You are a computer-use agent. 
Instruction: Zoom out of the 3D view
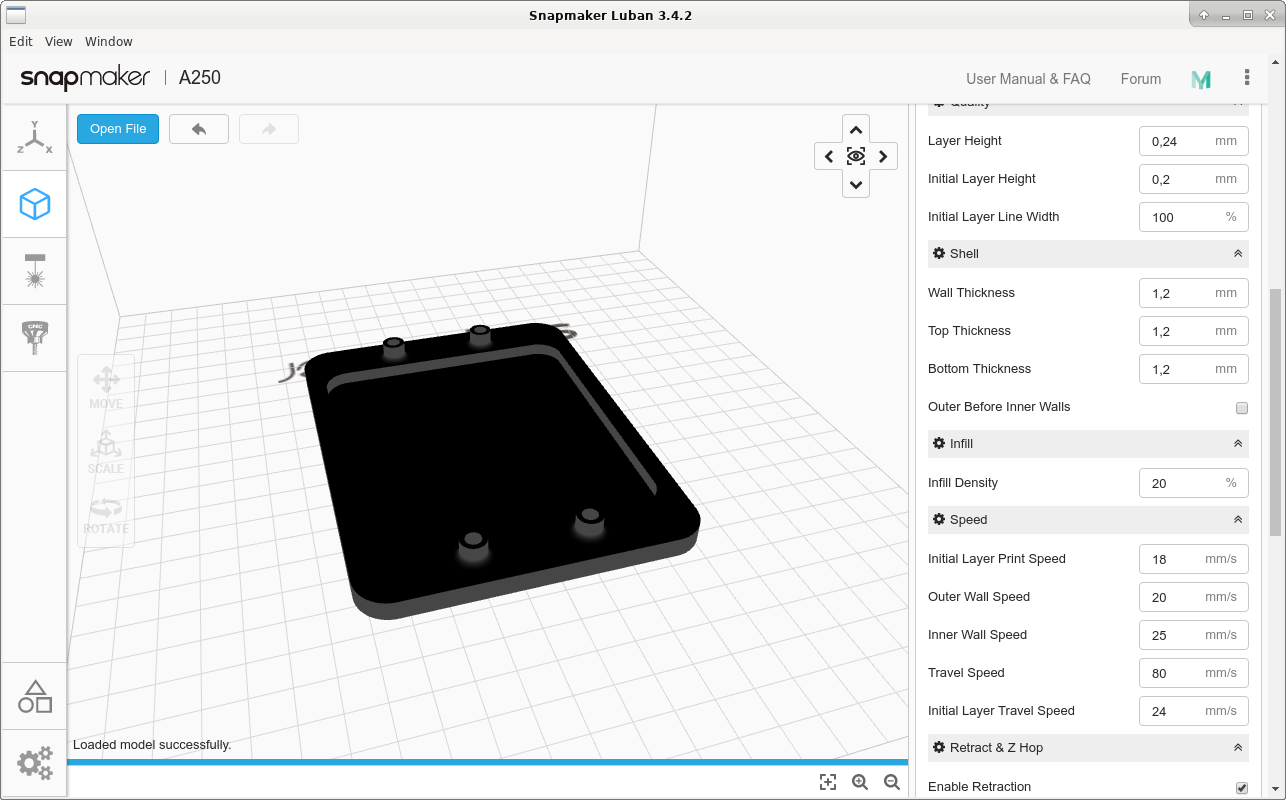pos(892,783)
